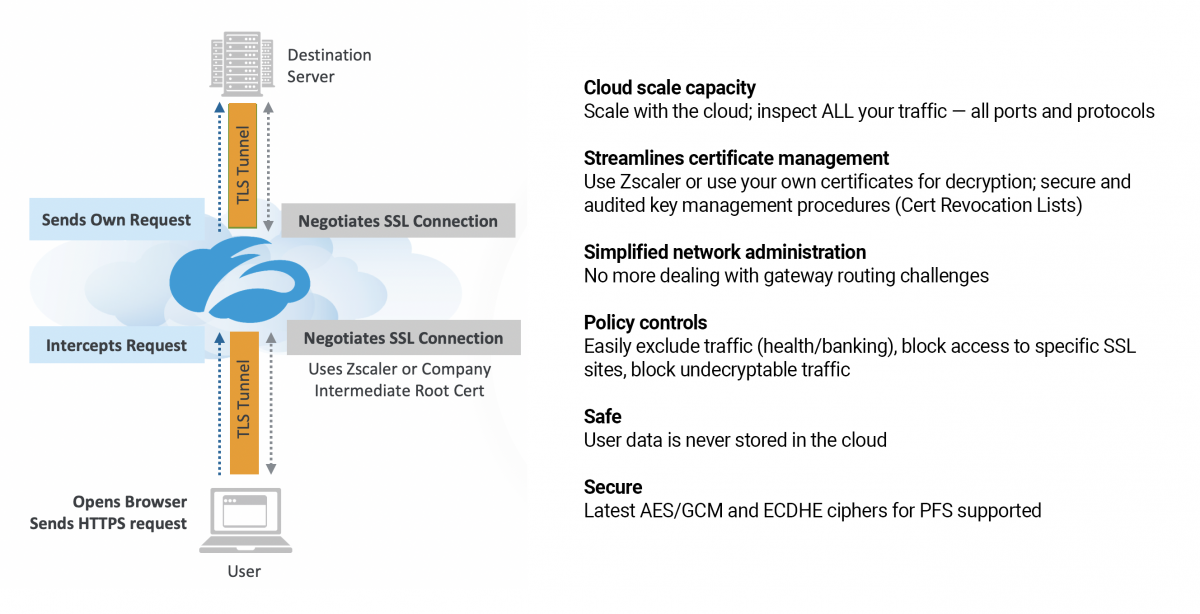Click the Destination Server rack icon

tap(244, 62)
